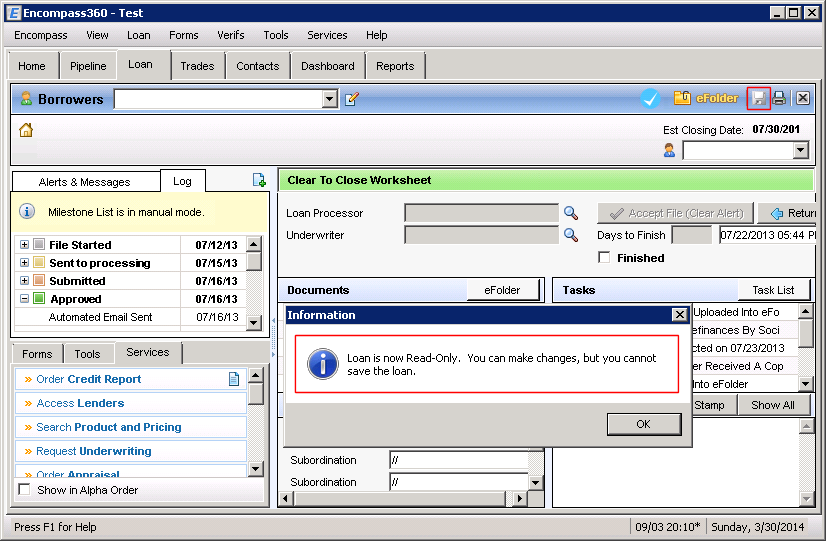
Task: Click the Underwriter search magnifier icon
Action: pyautogui.click(x=571, y=235)
